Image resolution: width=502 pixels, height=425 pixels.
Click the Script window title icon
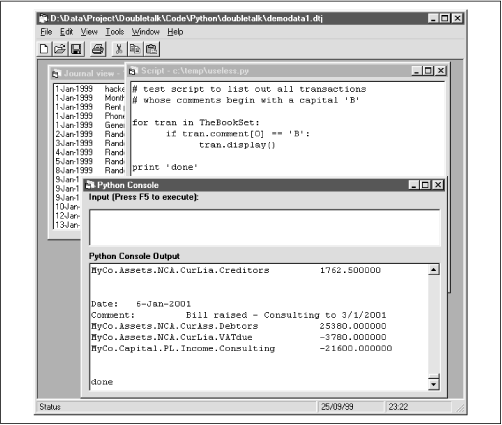coord(133,71)
